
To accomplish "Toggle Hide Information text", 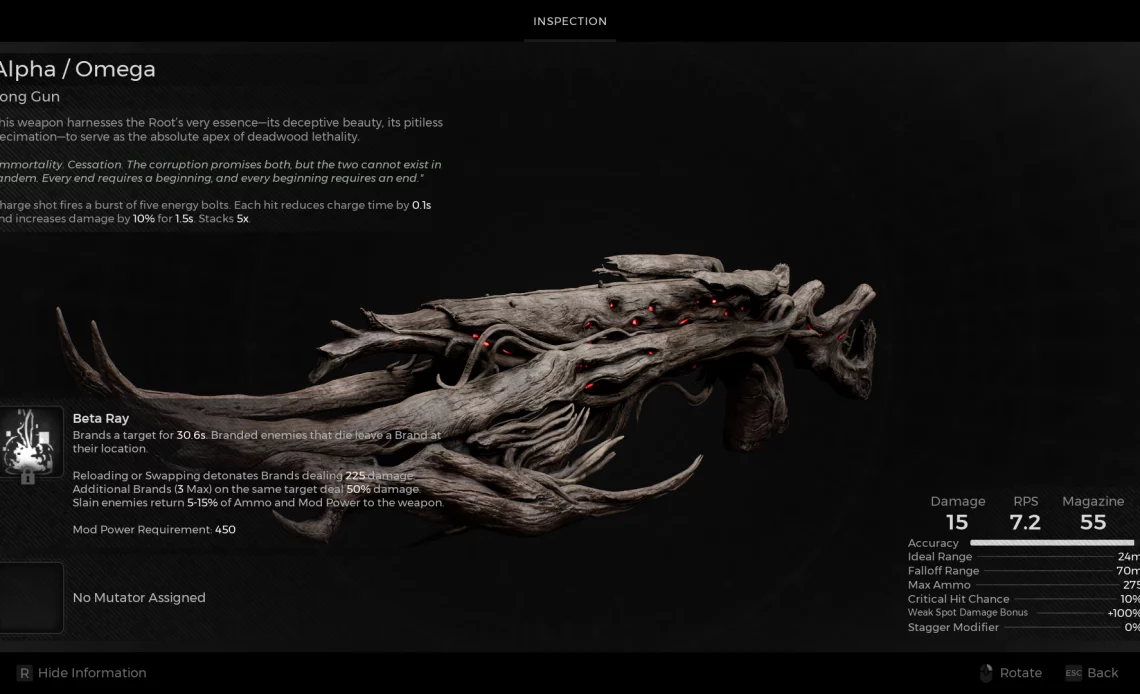I will 92,673.
